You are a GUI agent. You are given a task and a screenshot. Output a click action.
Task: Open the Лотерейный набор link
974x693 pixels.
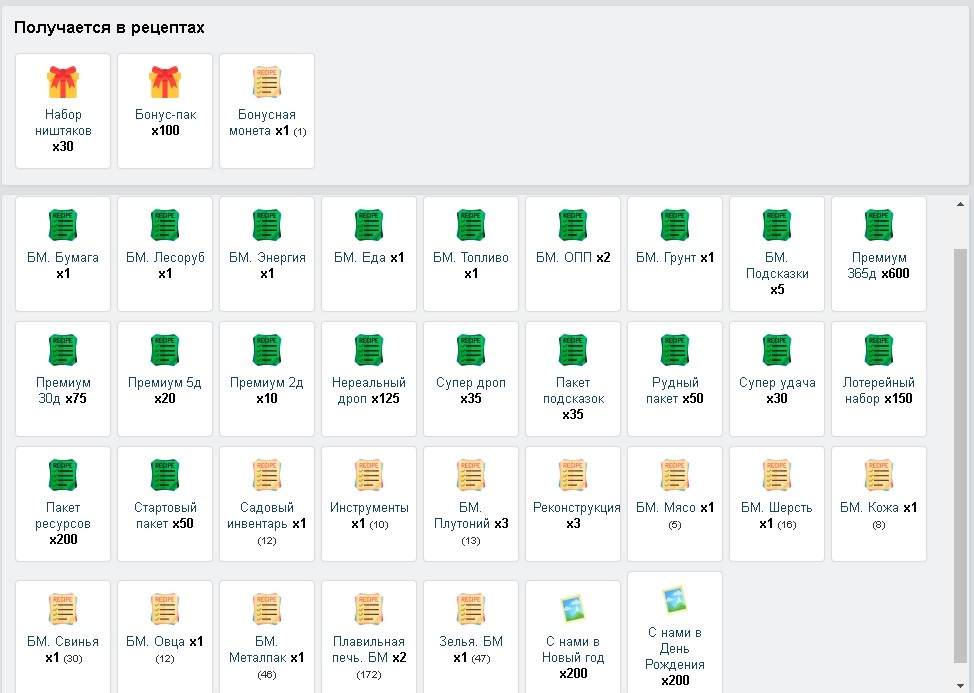[x=878, y=390]
